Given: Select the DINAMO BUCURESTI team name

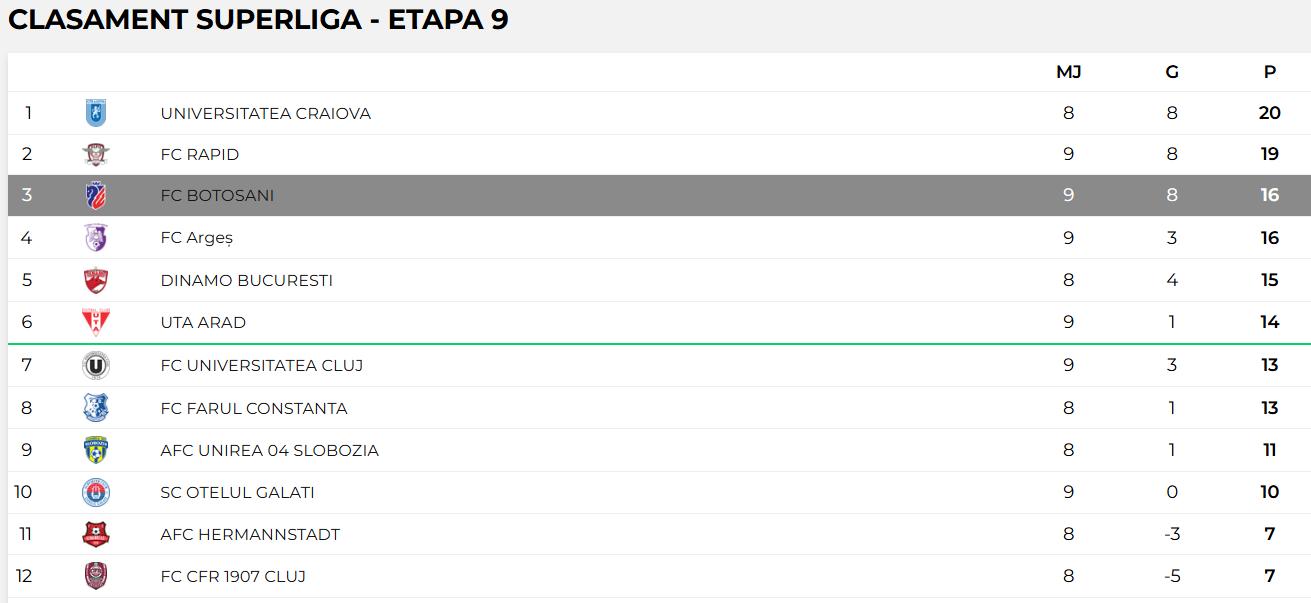Looking at the screenshot, I should coord(246,281).
